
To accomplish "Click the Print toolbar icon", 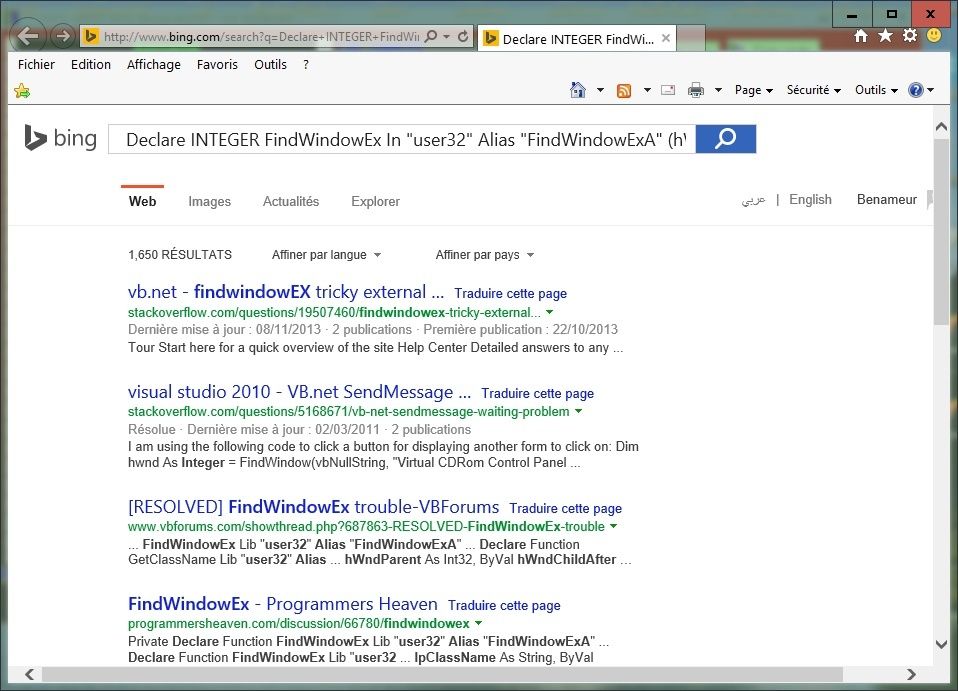I will (x=696, y=90).
